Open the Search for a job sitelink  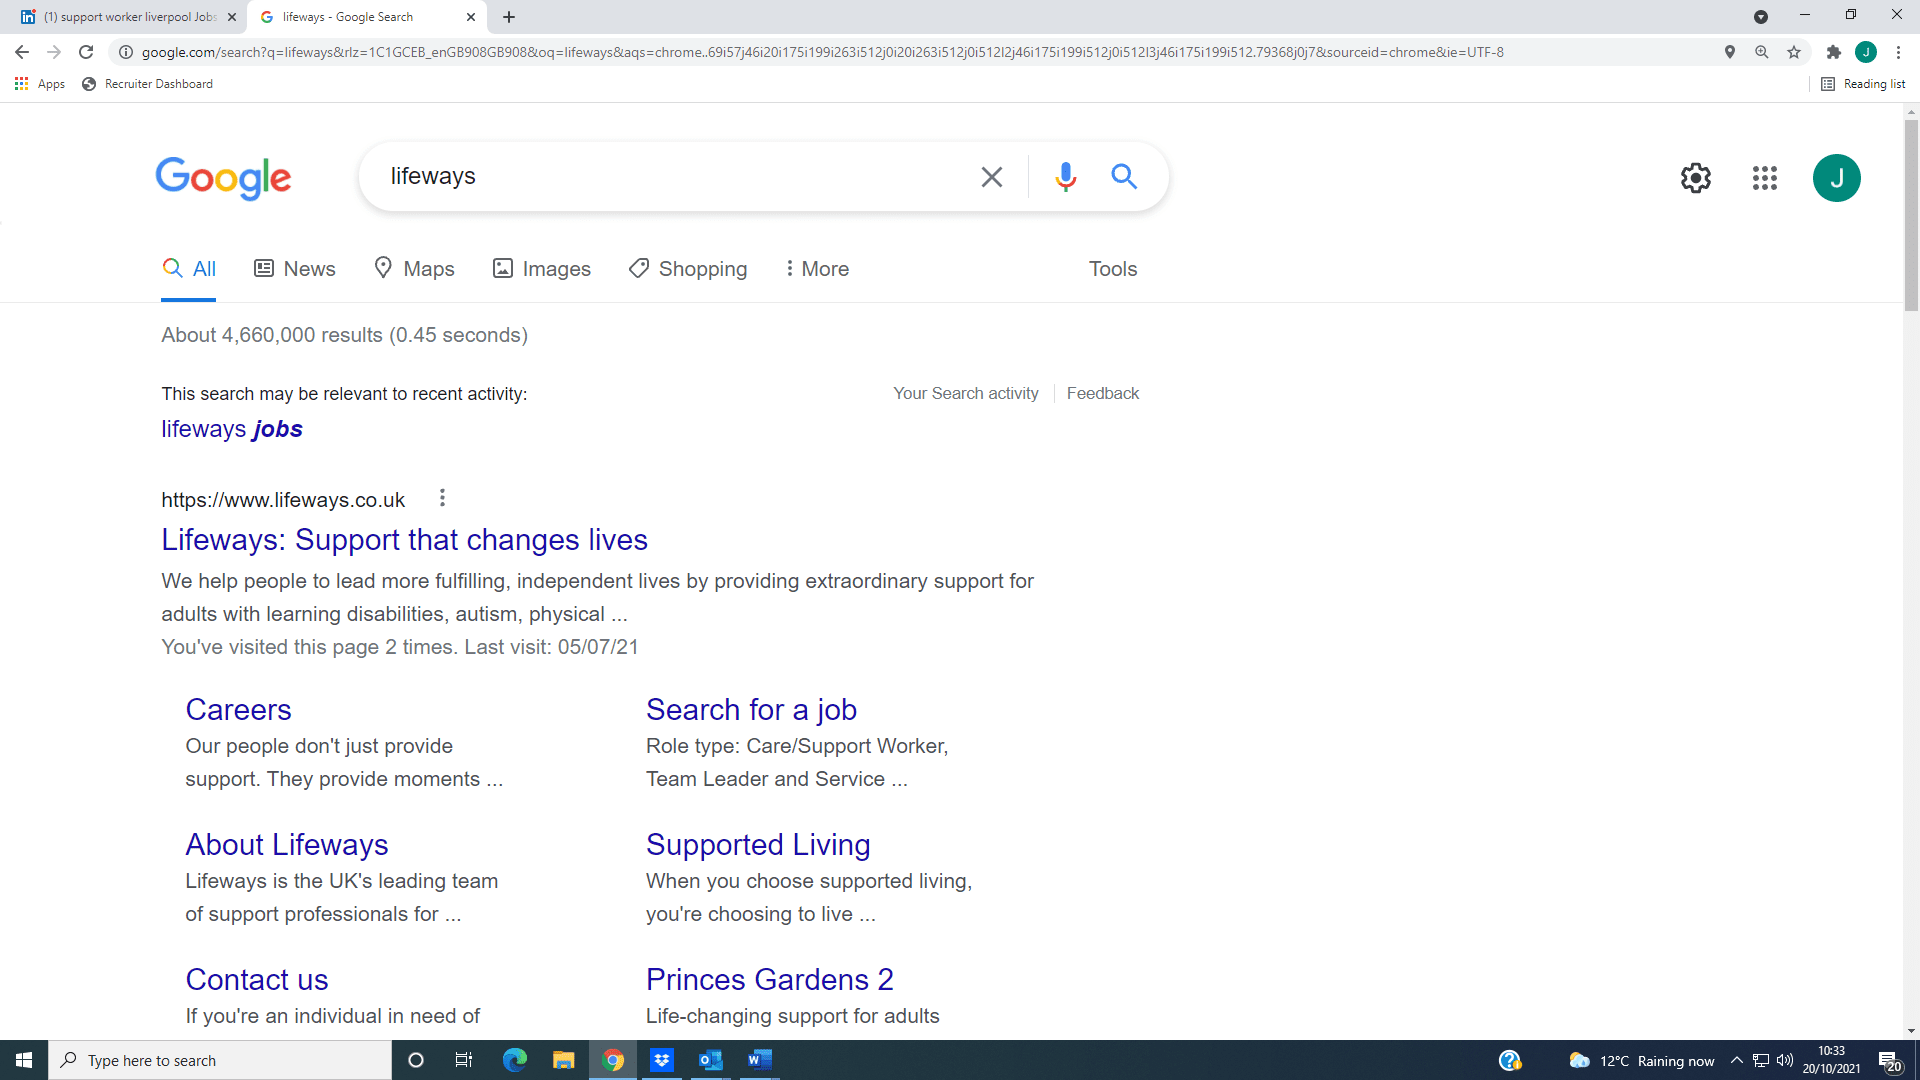(750, 710)
